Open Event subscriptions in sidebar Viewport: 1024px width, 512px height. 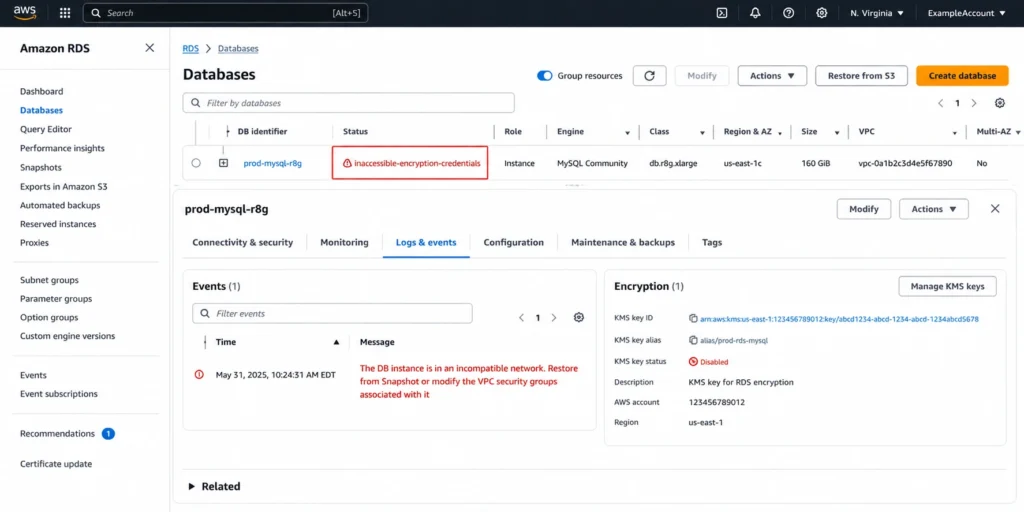59,394
